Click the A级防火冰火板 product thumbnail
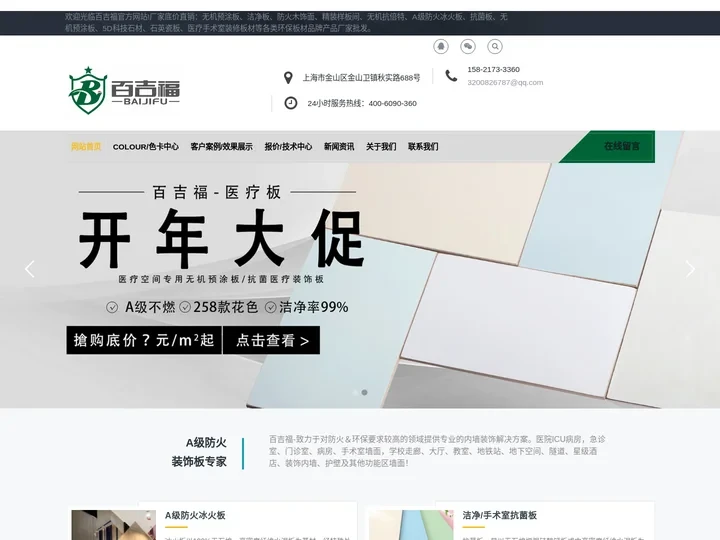Screen dimensions: 720x540 coord(114,525)
